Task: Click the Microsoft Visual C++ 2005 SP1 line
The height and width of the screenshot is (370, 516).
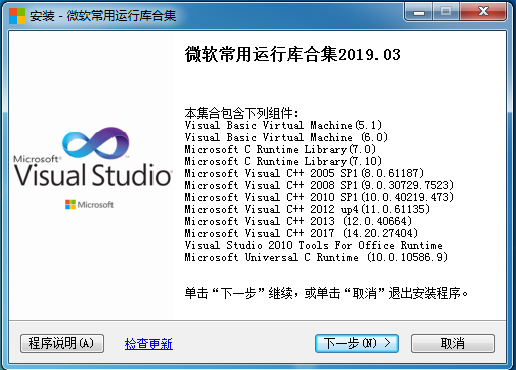Action: click(304, 173)
